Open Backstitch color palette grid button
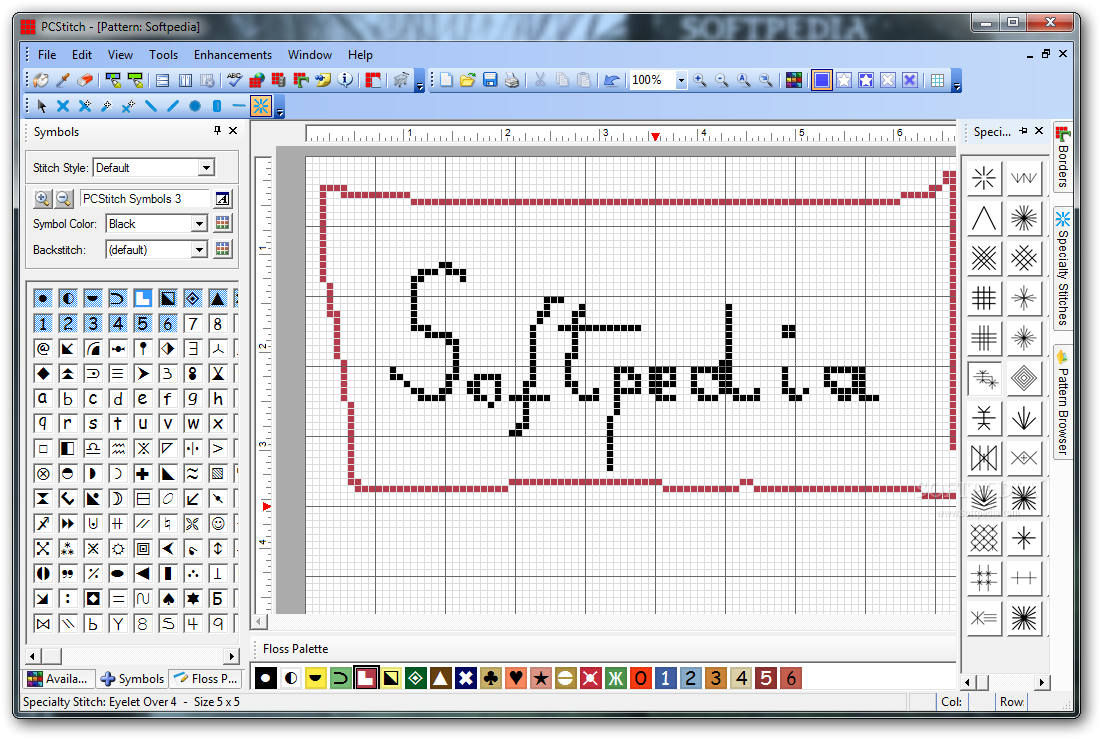The height and width of the screenshot is (739, 1101). 223,249
